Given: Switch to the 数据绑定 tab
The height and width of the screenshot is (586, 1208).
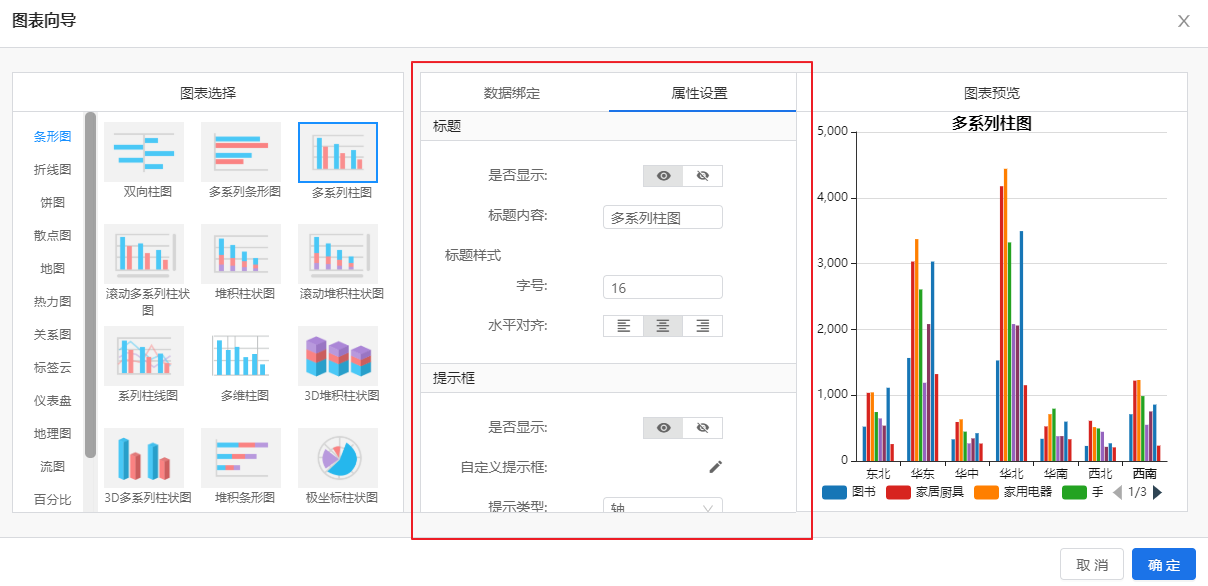Looking at the screenshot, I should coord(512,93).
